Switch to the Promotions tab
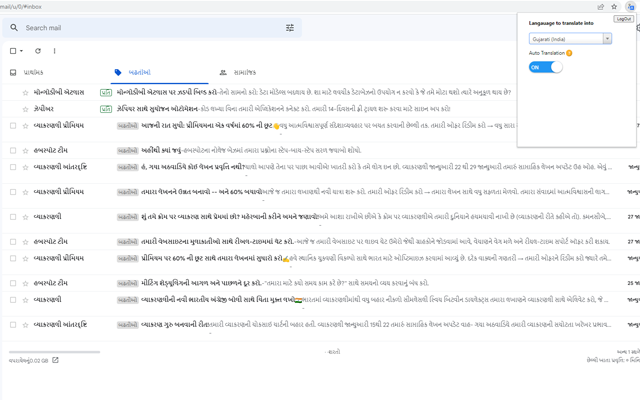This screenshot has height=400, width=640. click(x=160, y=73)
